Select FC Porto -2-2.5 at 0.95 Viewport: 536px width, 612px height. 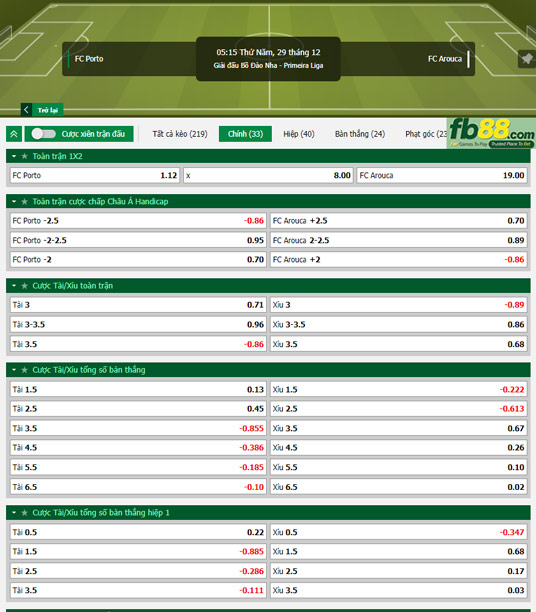click(x=138, y=240)
